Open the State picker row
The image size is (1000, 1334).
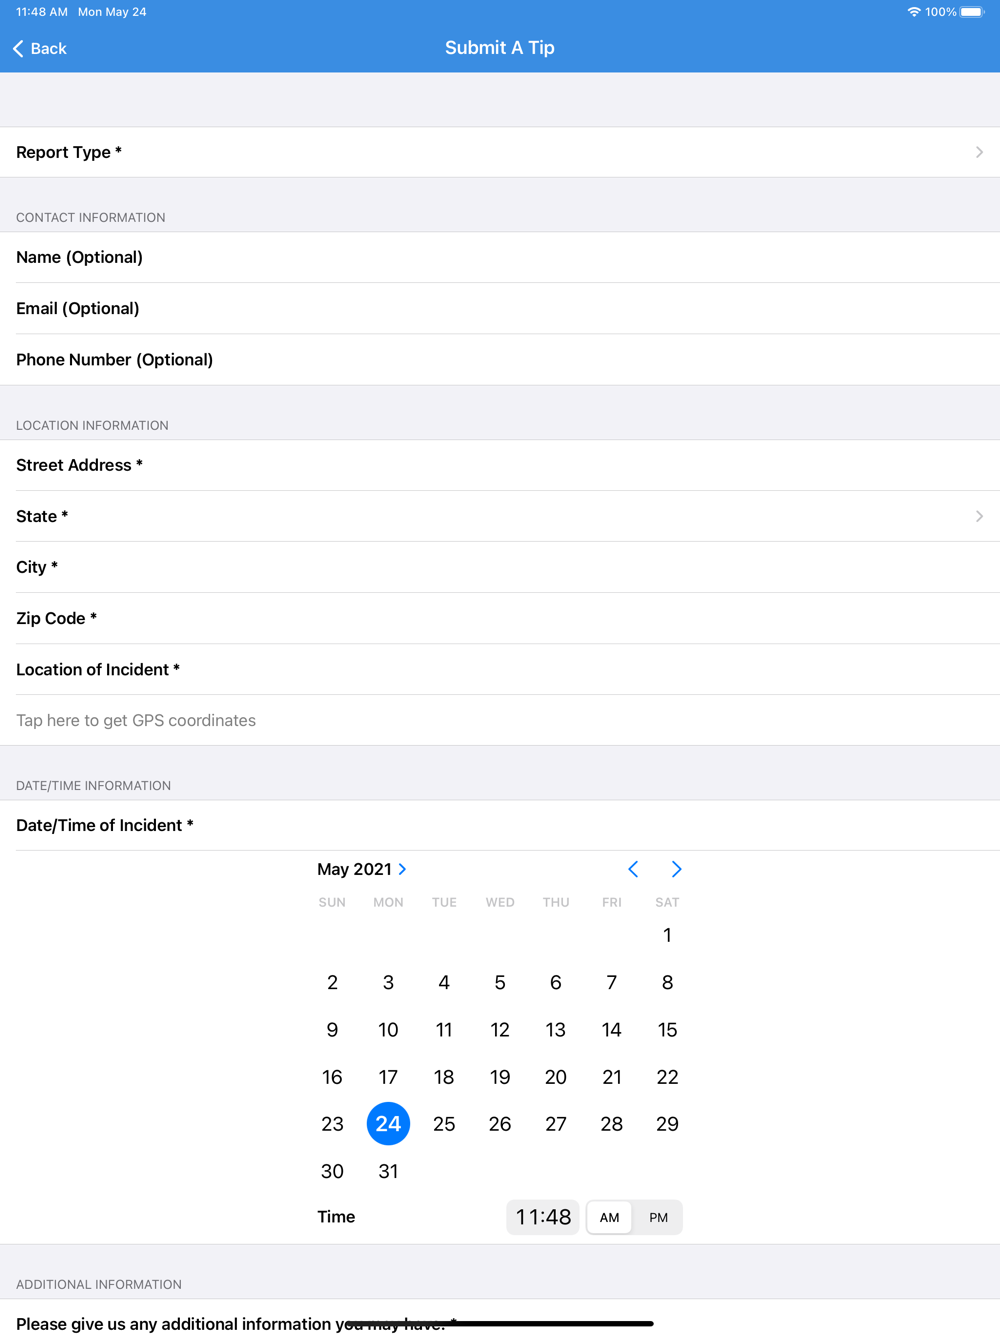pos(500,516)
